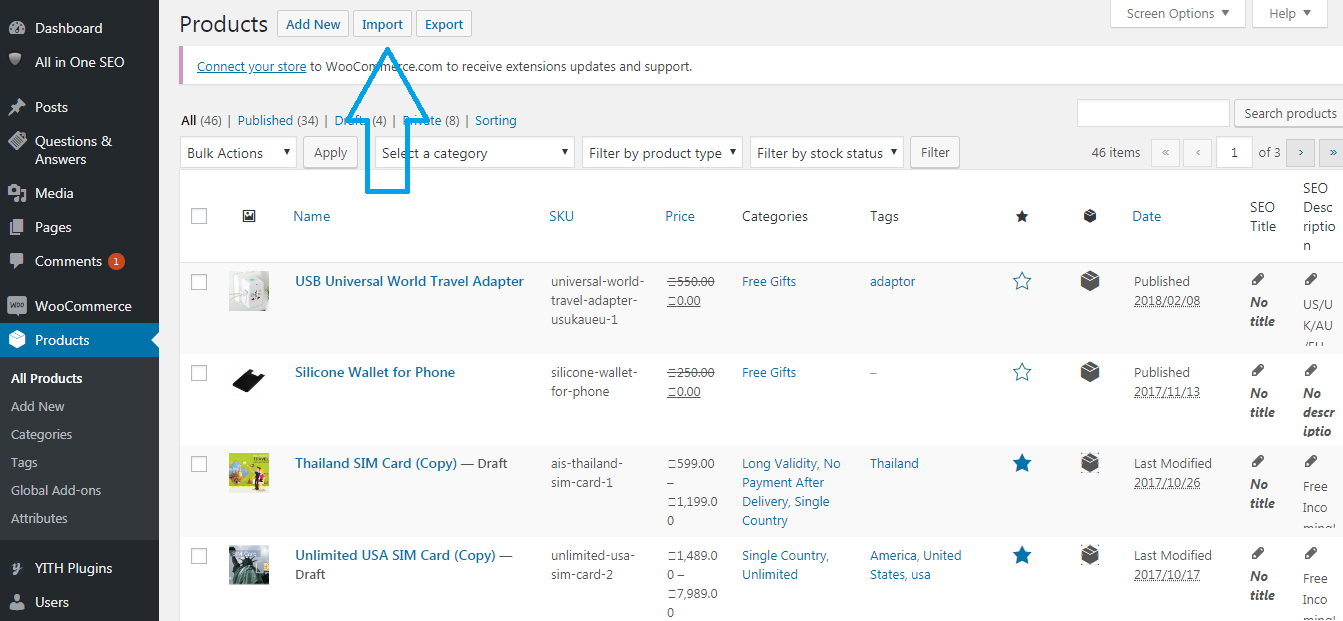Open Bulk Actions dropdown
The width and height of the screenshot is (1343, 621).
(239, 153)
